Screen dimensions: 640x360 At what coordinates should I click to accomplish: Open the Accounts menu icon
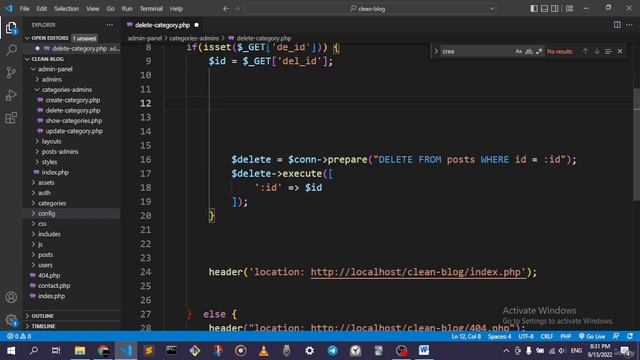click(x=11, y=297)
